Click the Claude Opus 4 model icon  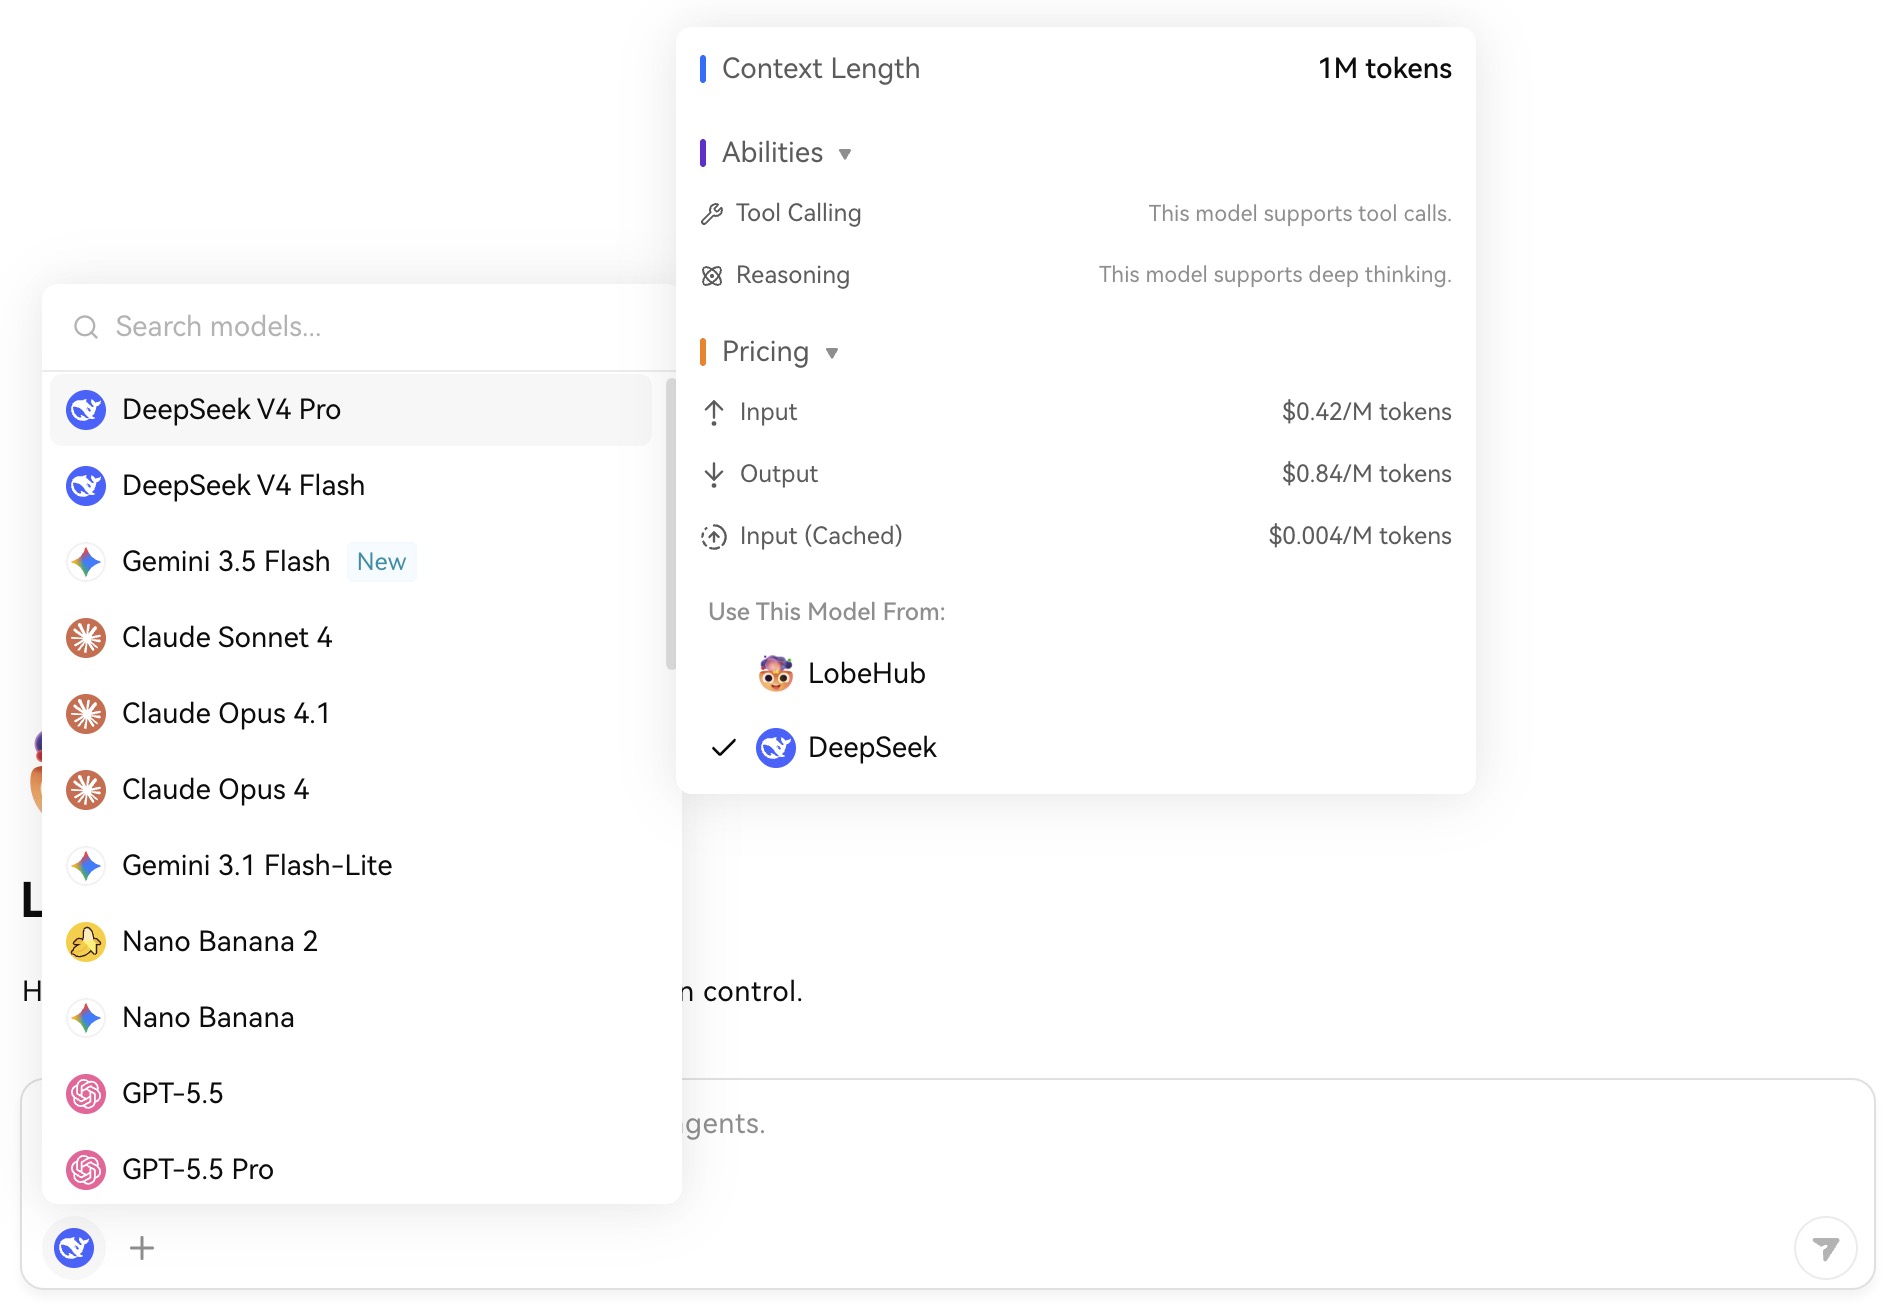[x=86, y=790]
